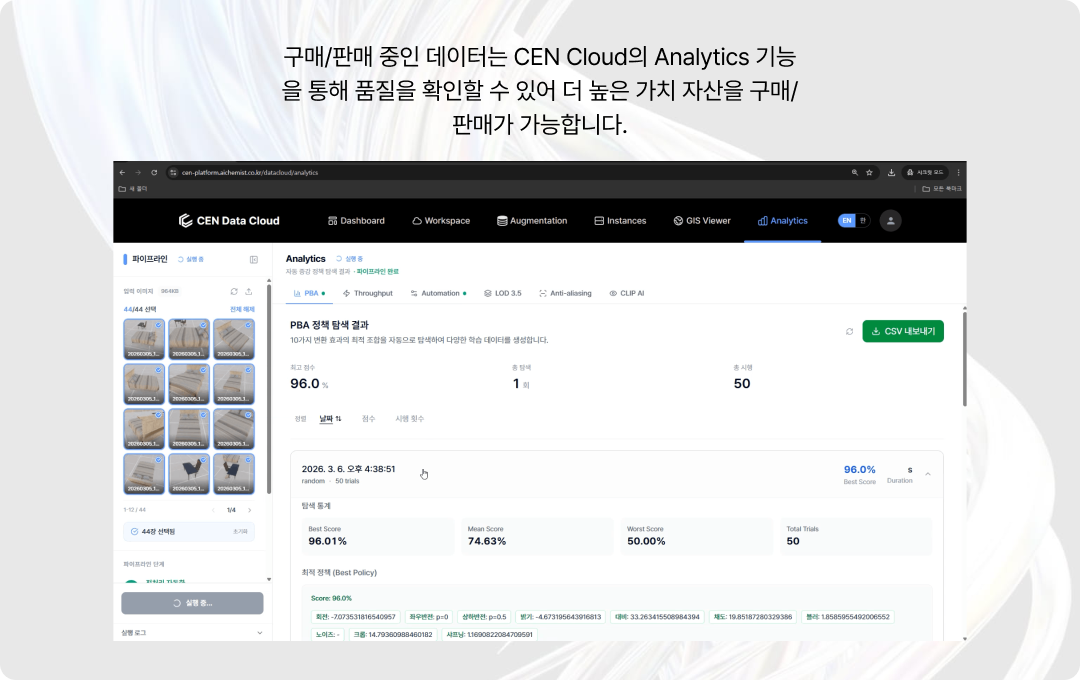Click the CEN Data Cloud logo
This screenshot has height=680, width=1080.
[229, 220]
